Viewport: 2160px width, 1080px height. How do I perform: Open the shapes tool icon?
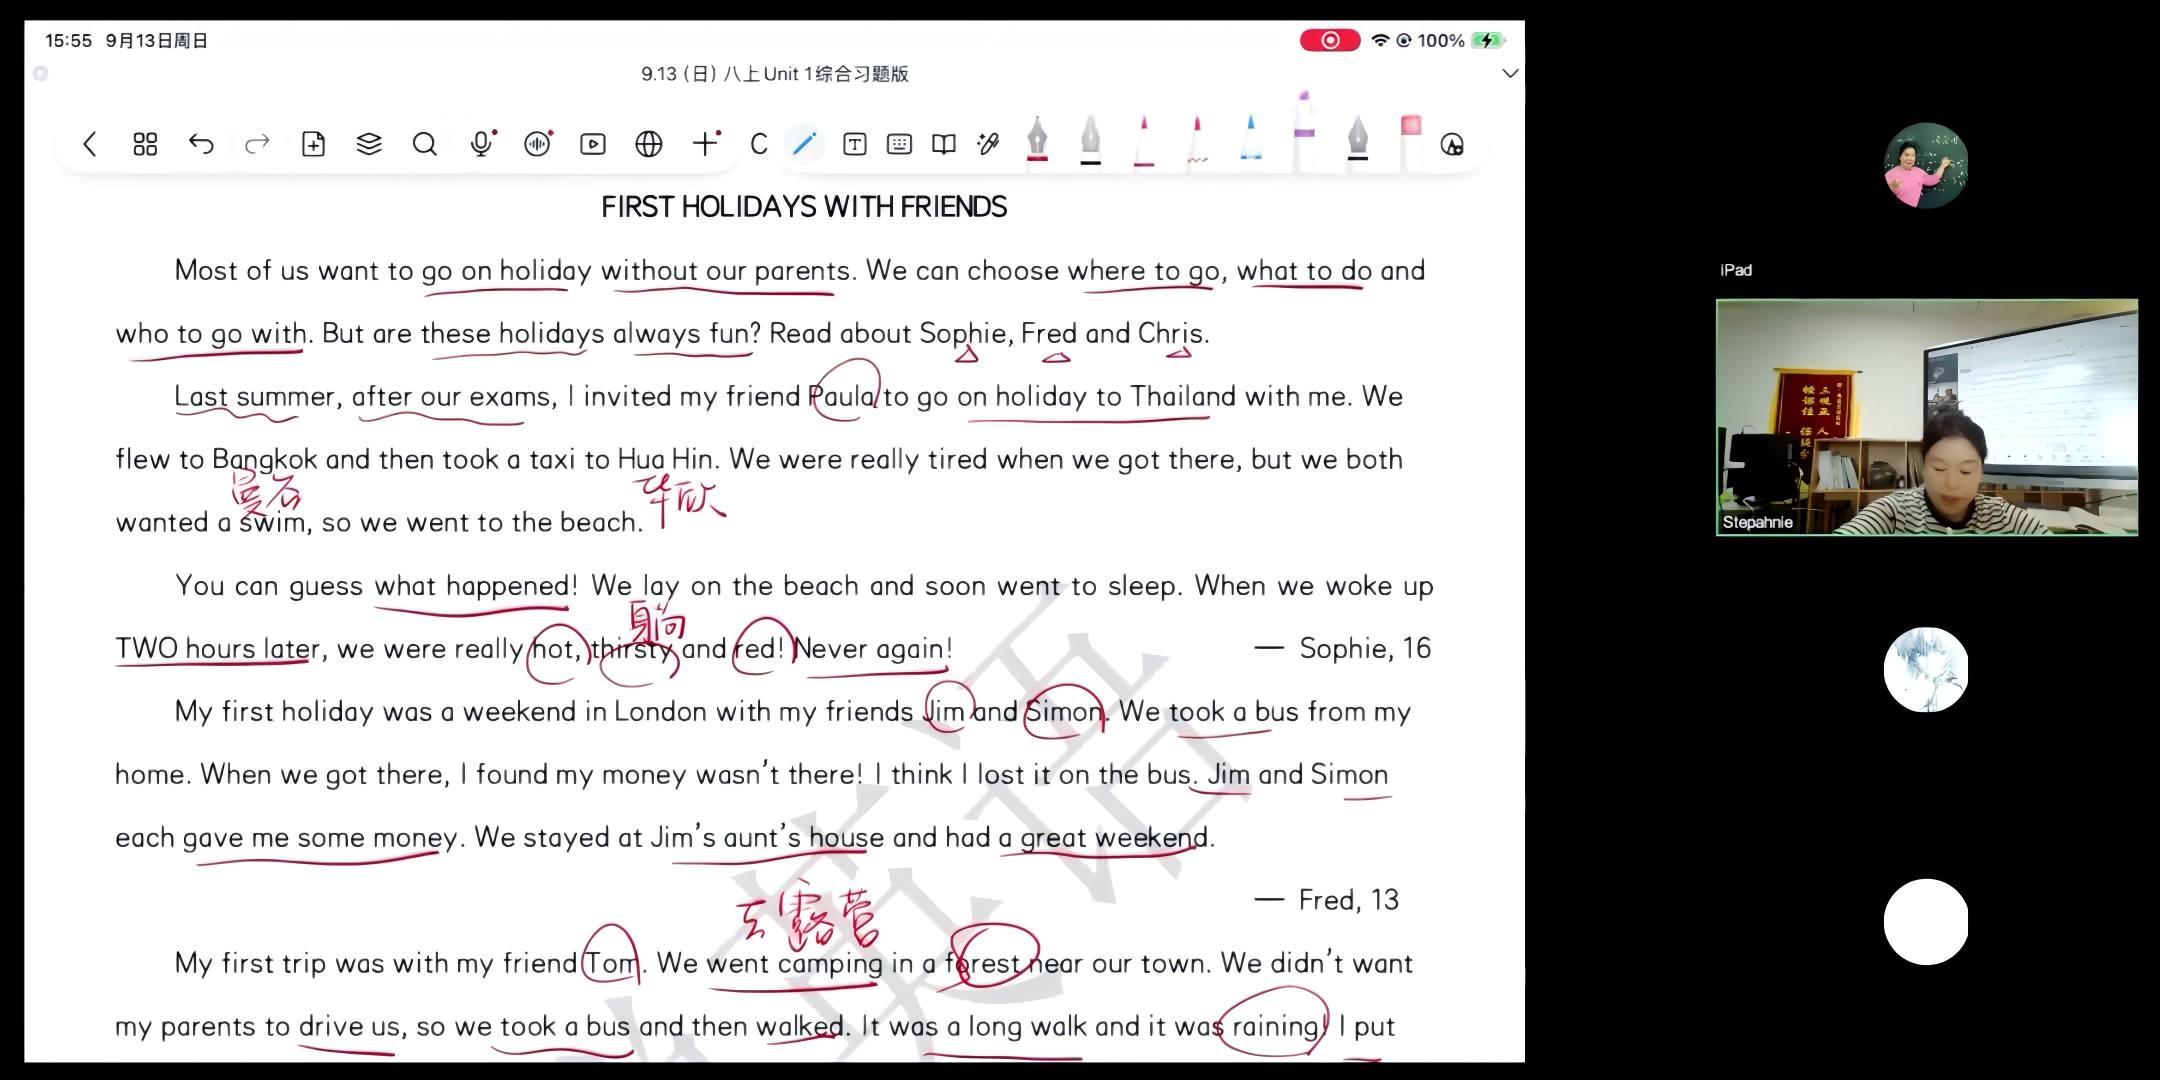coord(1452,145)
